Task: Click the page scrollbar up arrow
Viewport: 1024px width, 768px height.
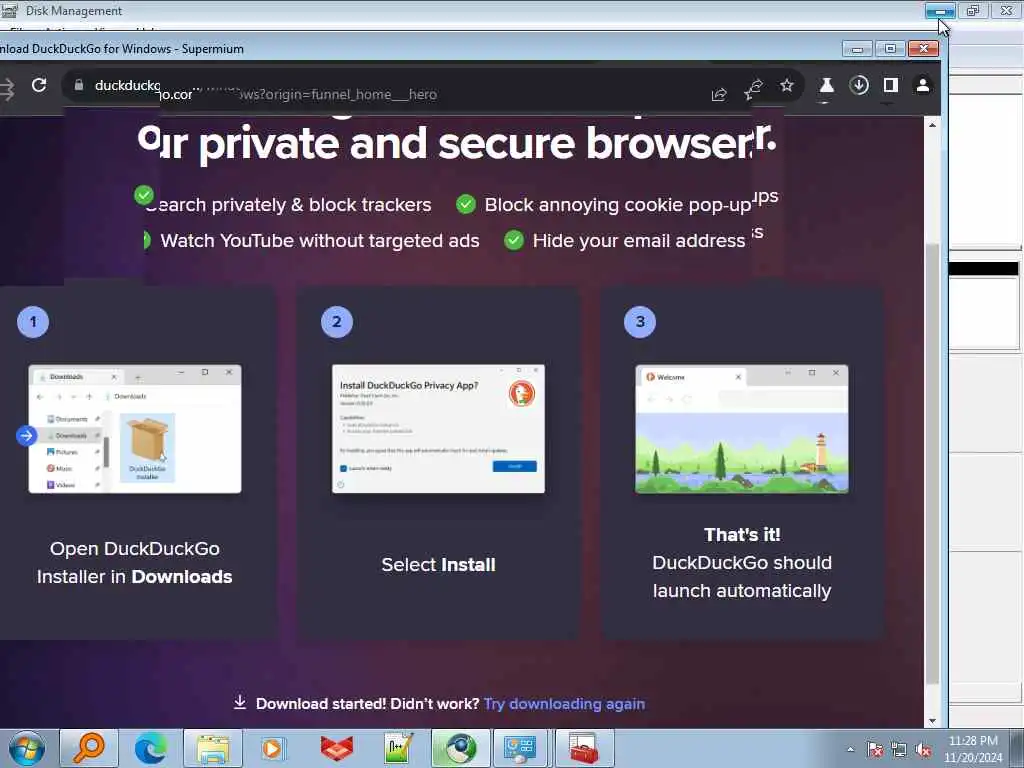Action: point(933,125)
